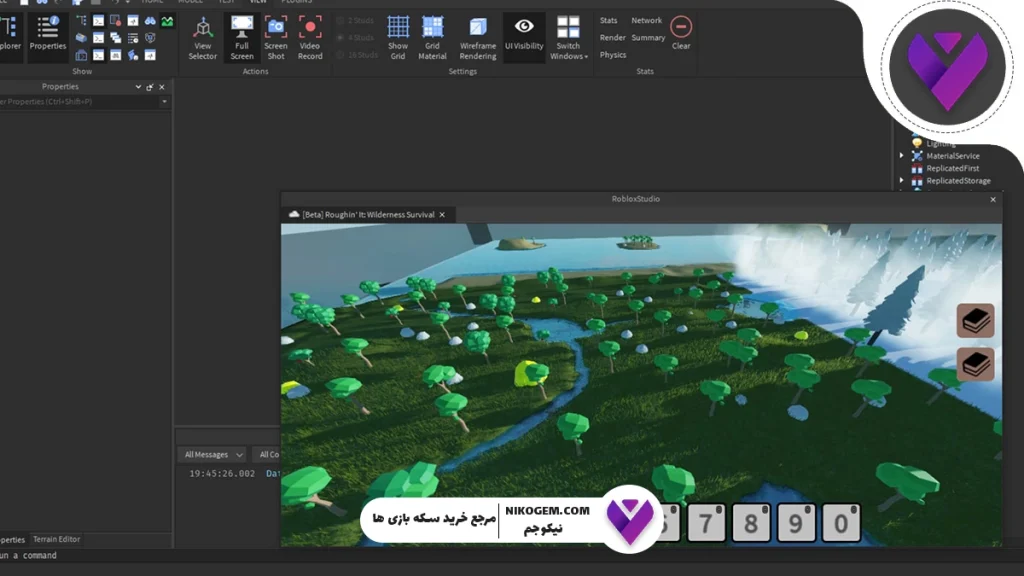Click the View Selector cube icon

[x=202, y=27]
